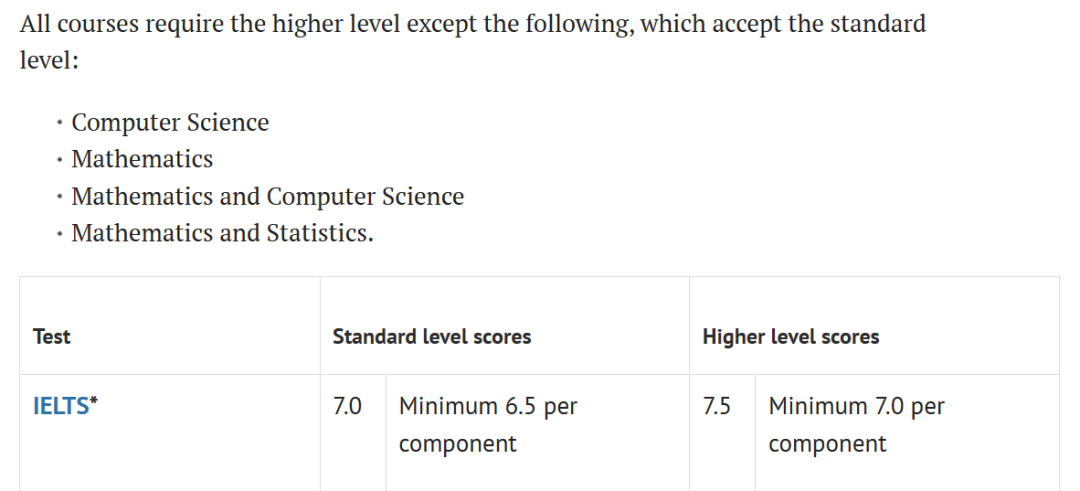Click the word component under Minimum 6.5

[x=457, y=443]
